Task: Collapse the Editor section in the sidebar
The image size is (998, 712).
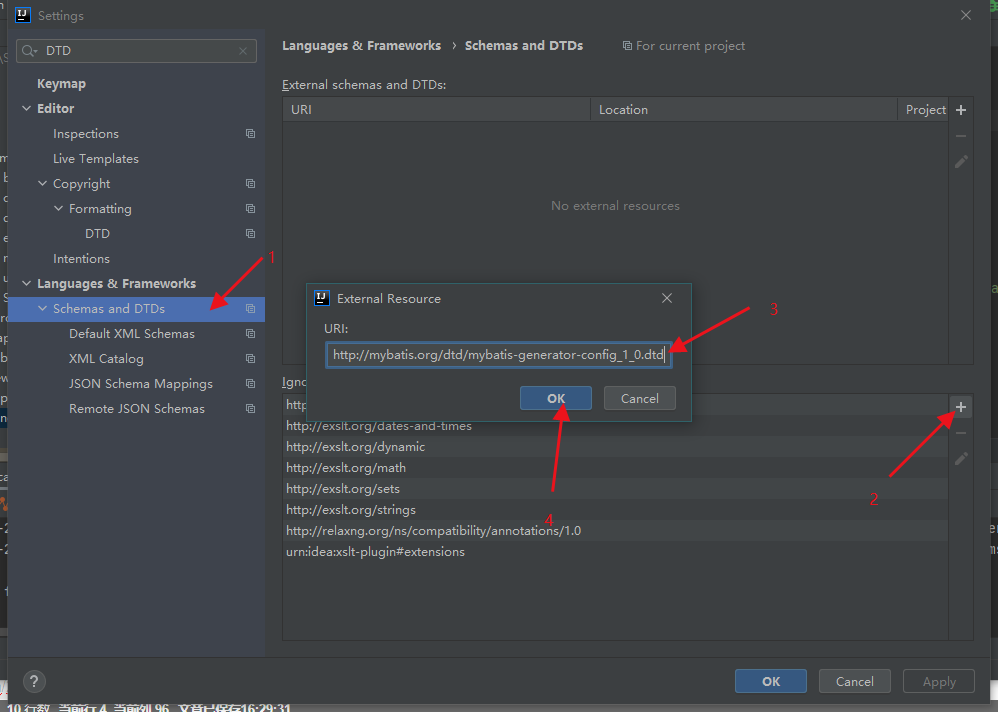Action: coord(26,108)
